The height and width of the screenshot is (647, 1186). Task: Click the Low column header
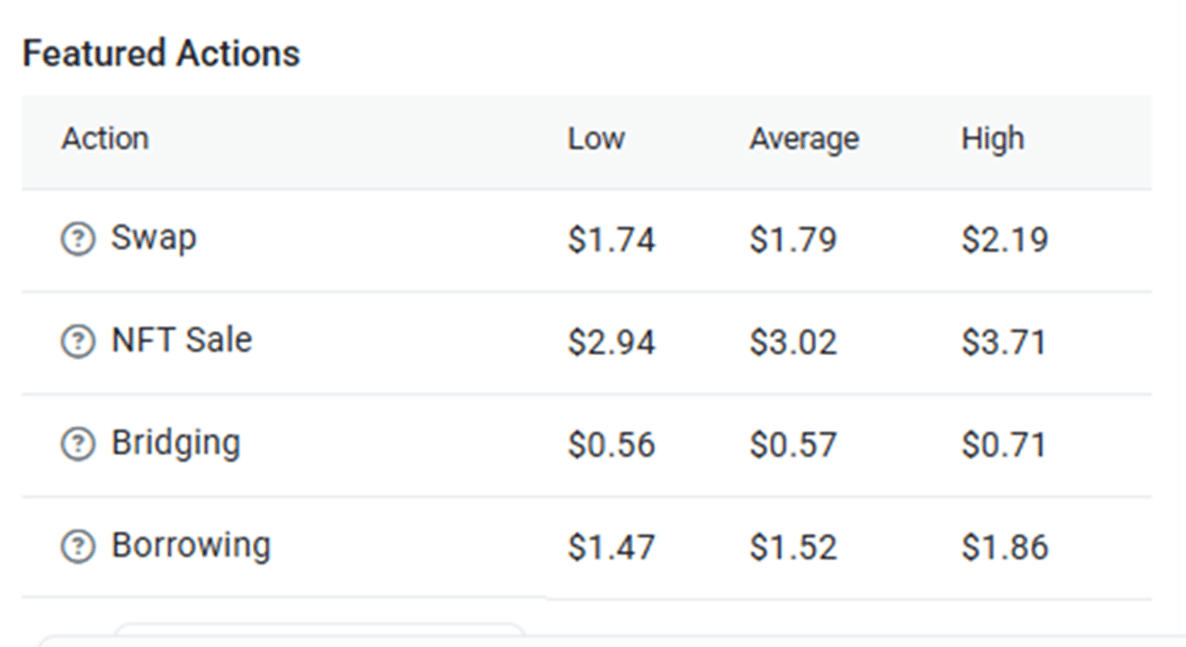pyautogui.click(x=596, y=138)
